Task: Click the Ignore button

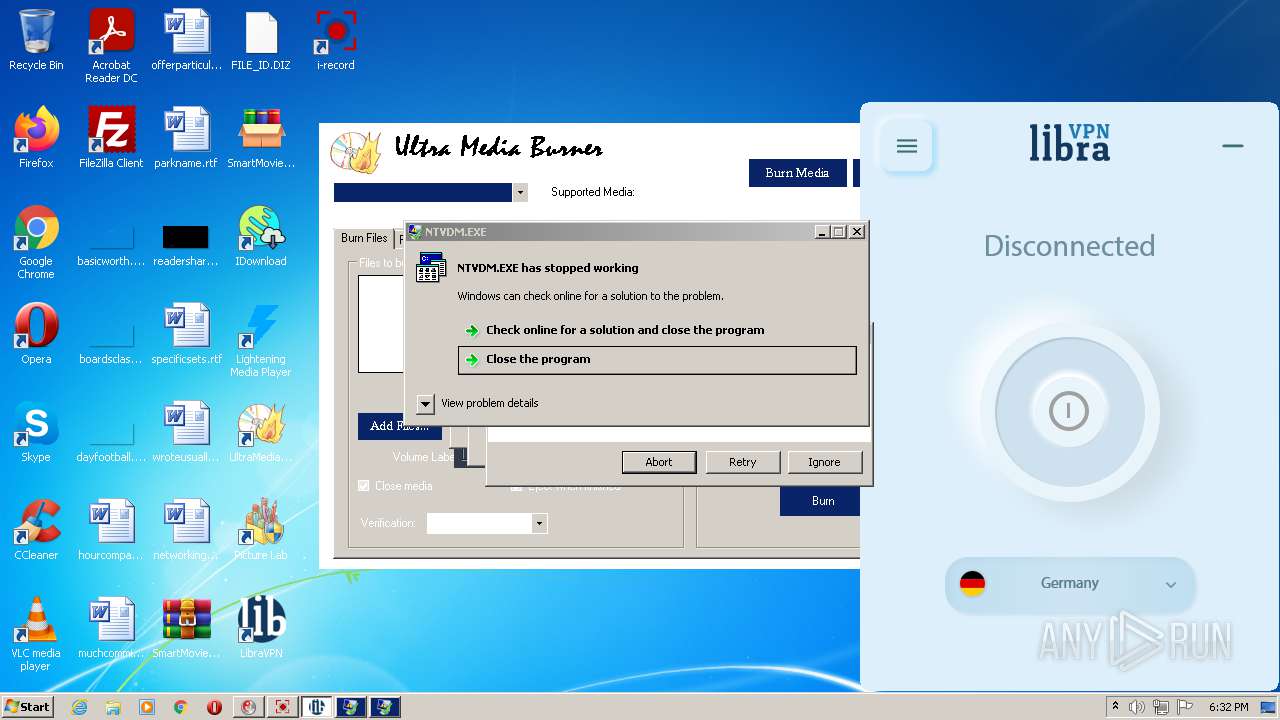Action: (824, 462)
